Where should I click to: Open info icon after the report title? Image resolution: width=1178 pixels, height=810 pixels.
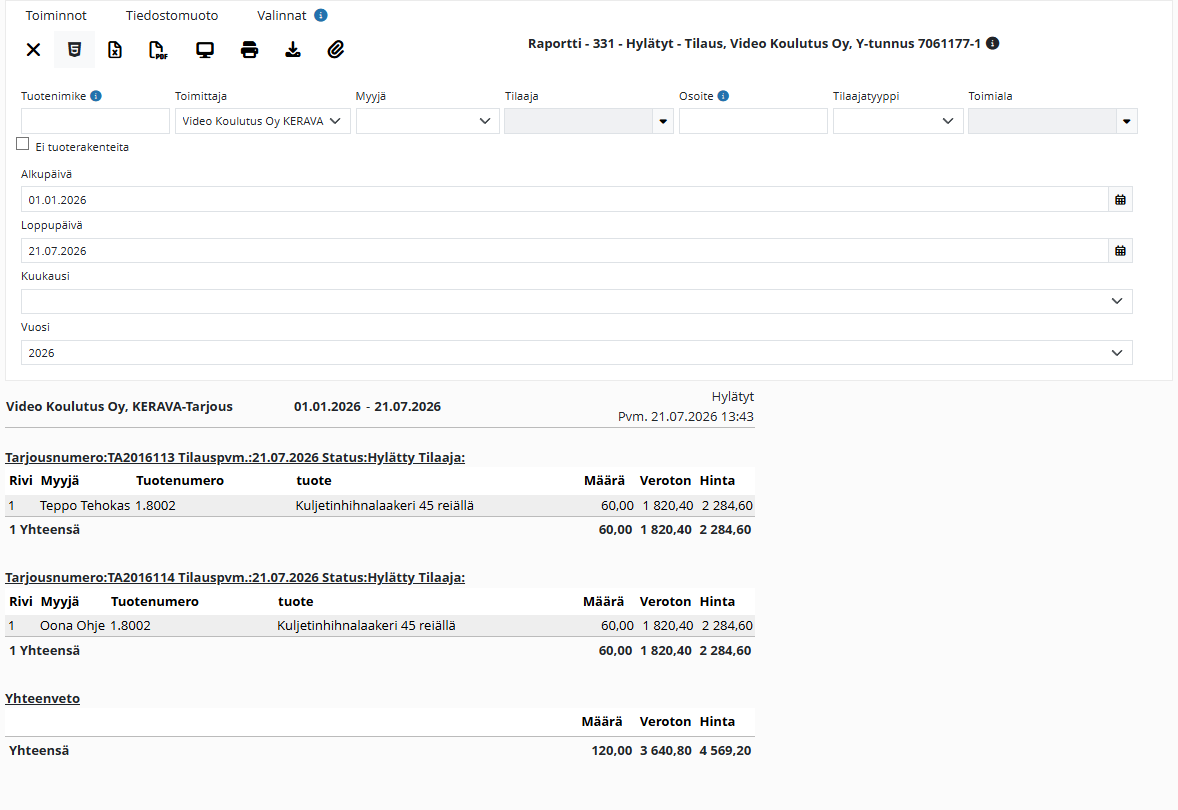coord(992,44)
